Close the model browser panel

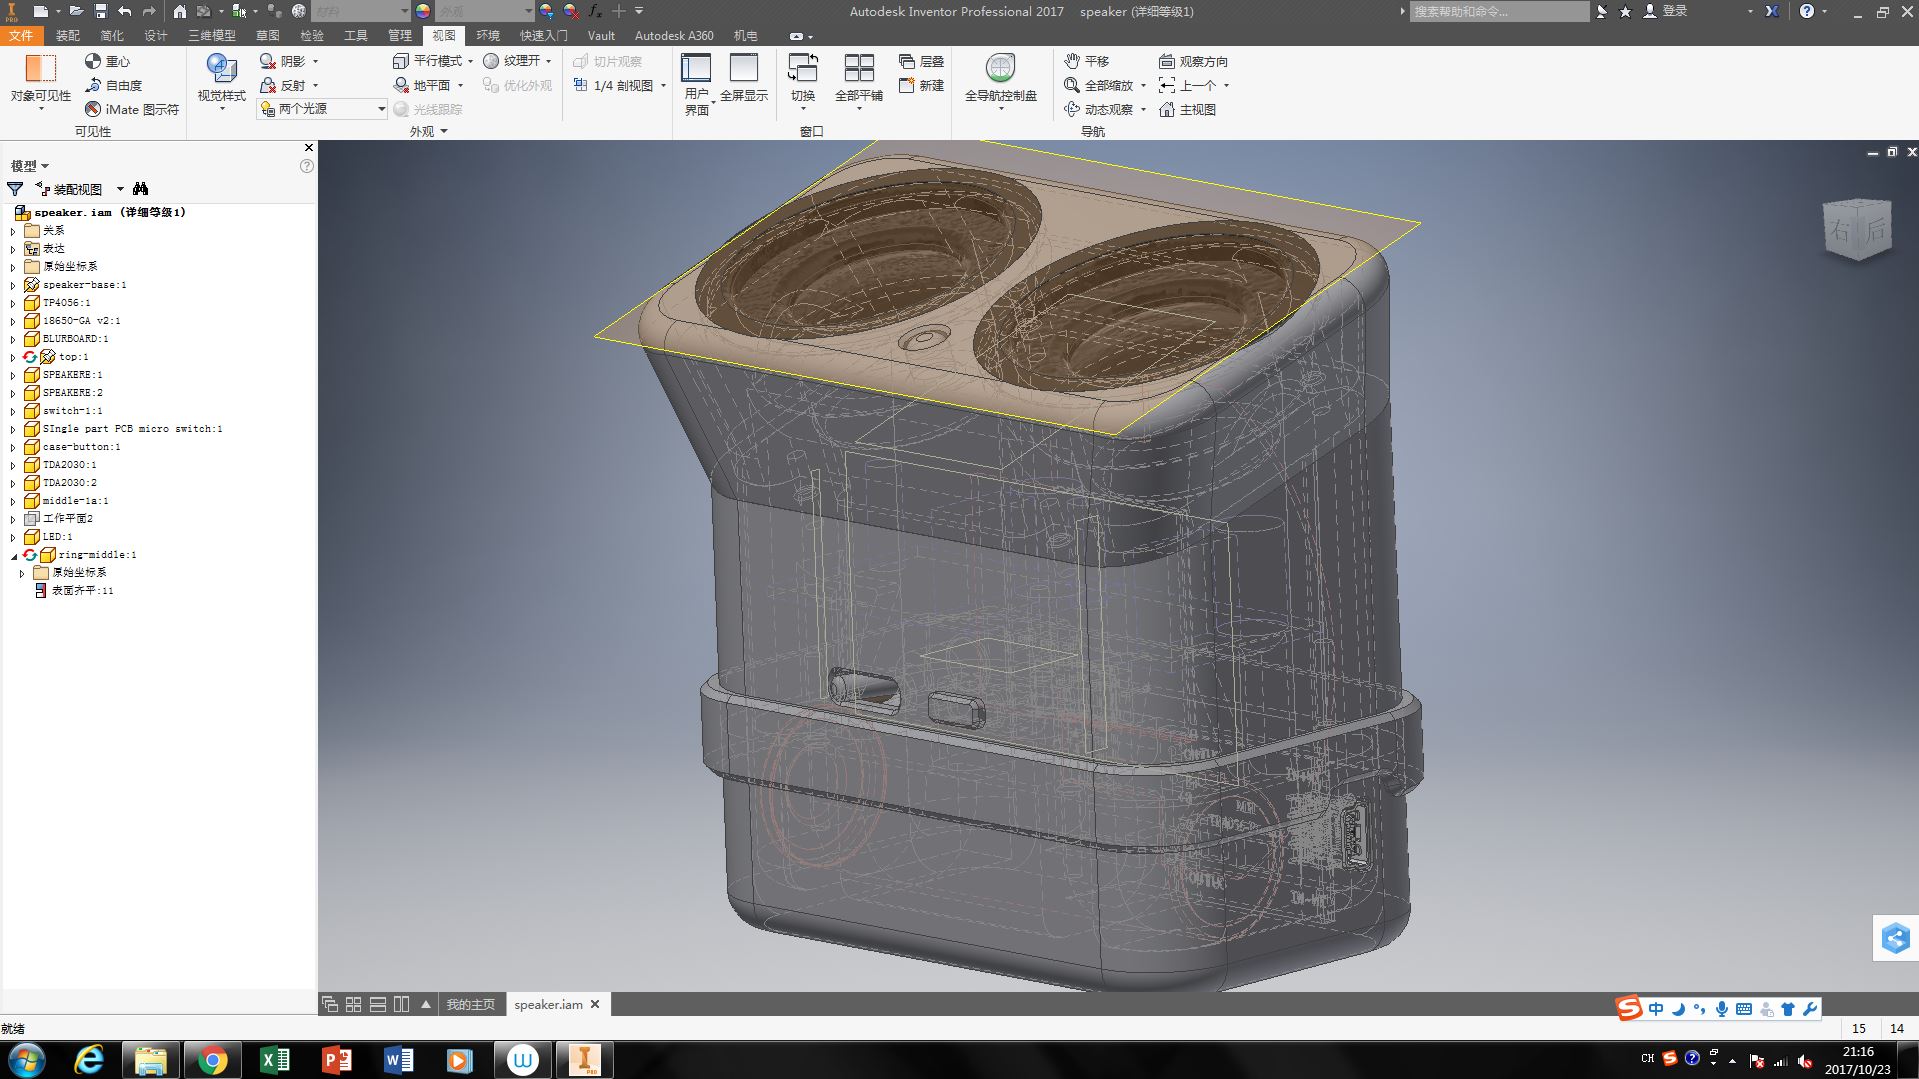click(308, 147)
